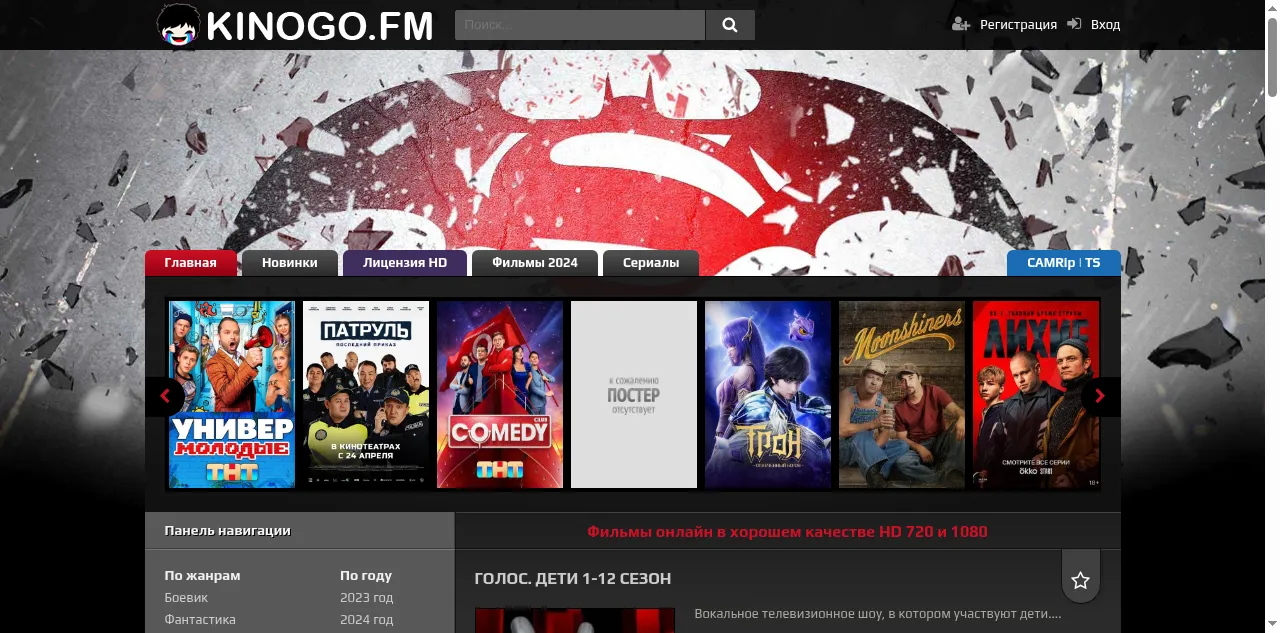The image size is (1280, 633).
Task: Click the login arrow icon
Action: click(x=1075, y=24)
